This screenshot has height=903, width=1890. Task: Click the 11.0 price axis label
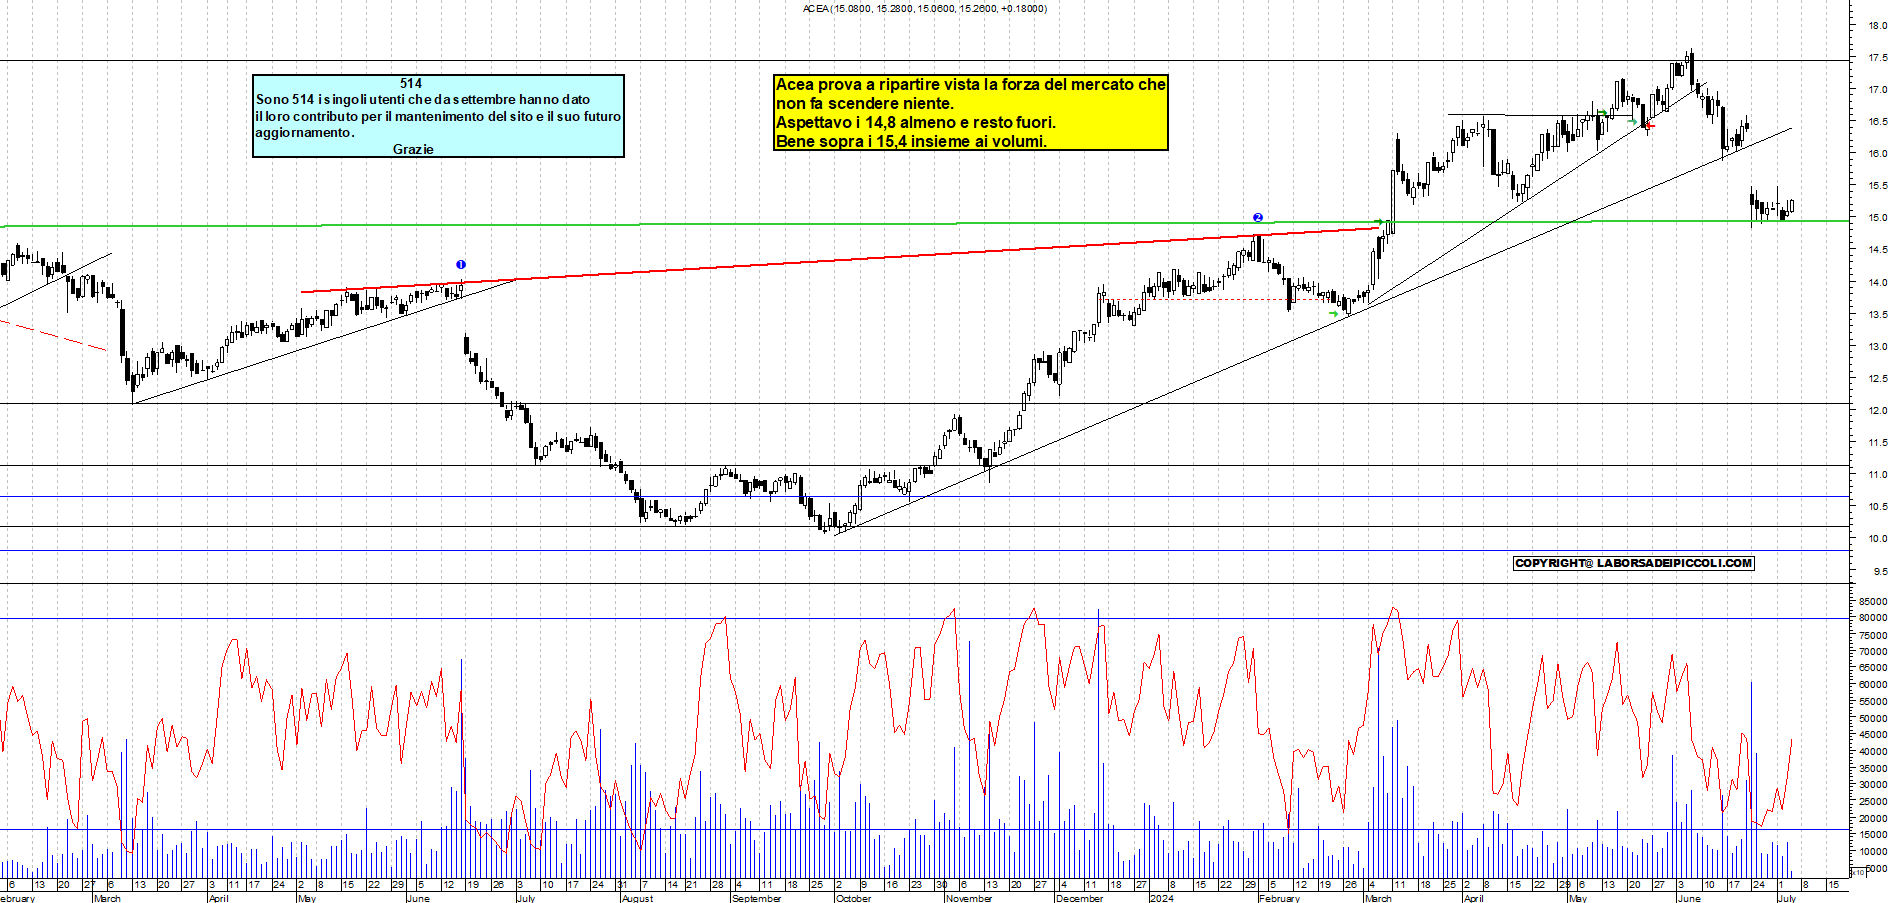coord(1877,475)
